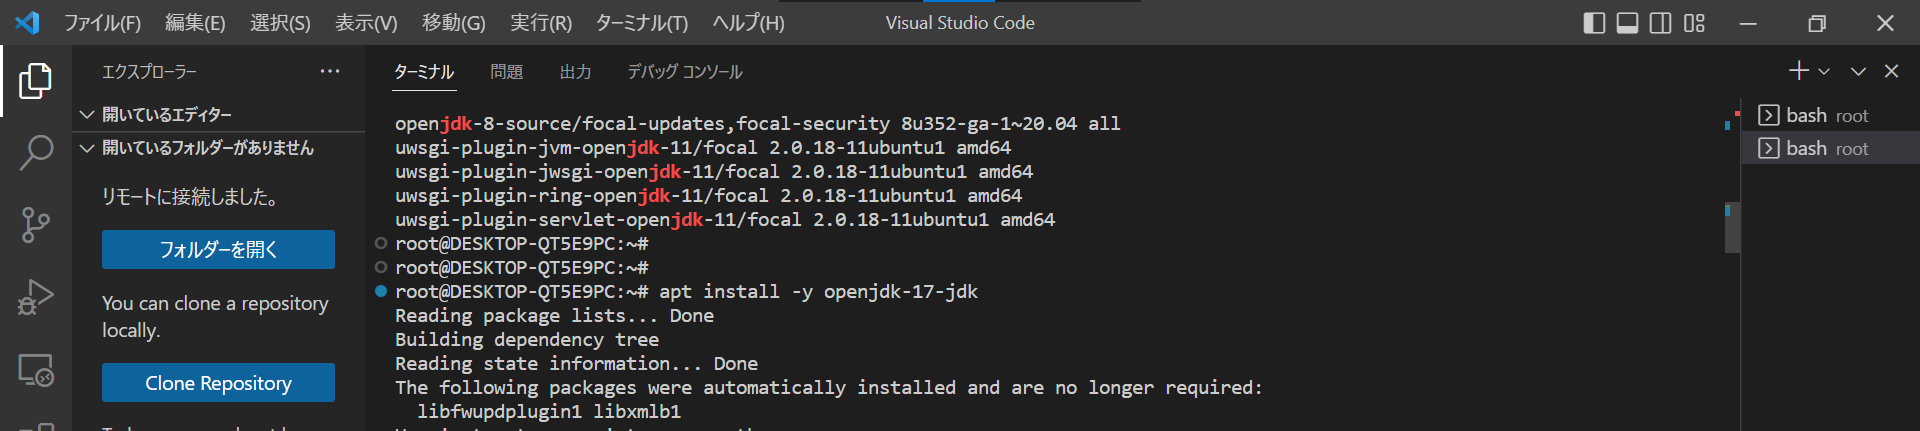Toggle the primary side bar visibility

pyautogui.click(x=1595, y=23)
